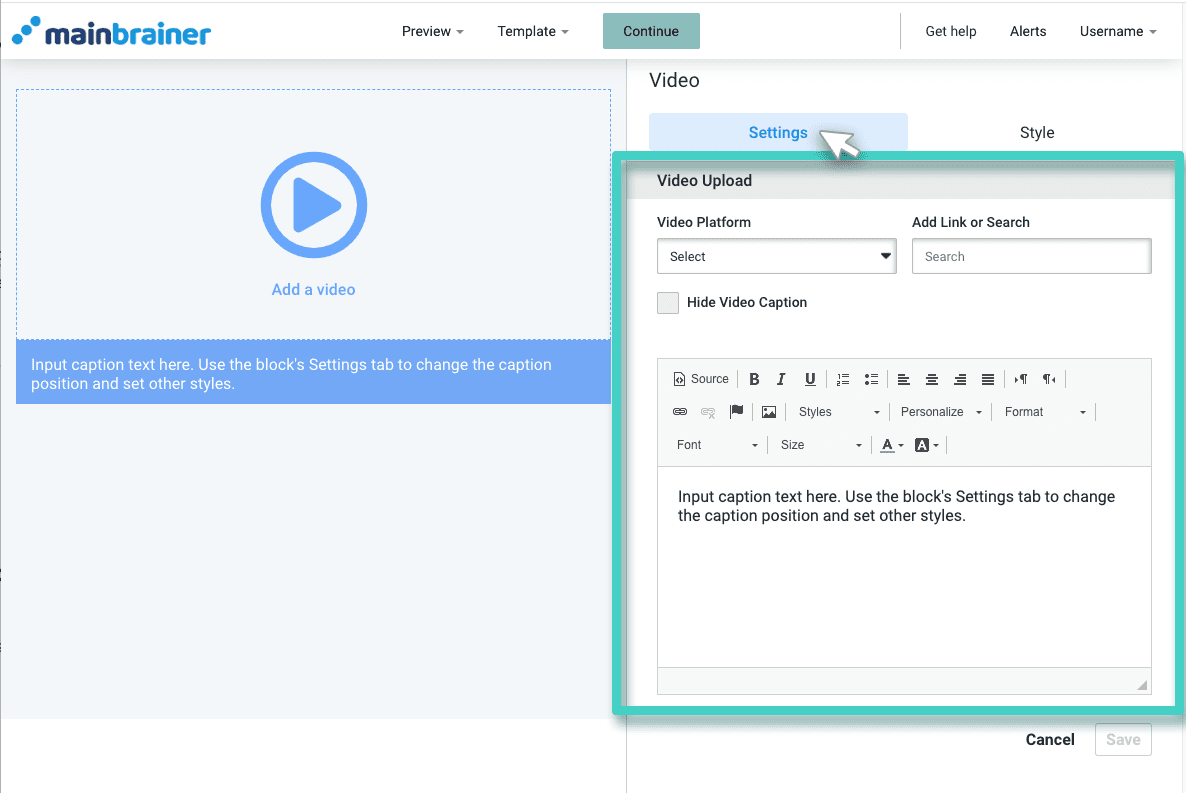Click the Add Link or Search field

click(1031, 256)
